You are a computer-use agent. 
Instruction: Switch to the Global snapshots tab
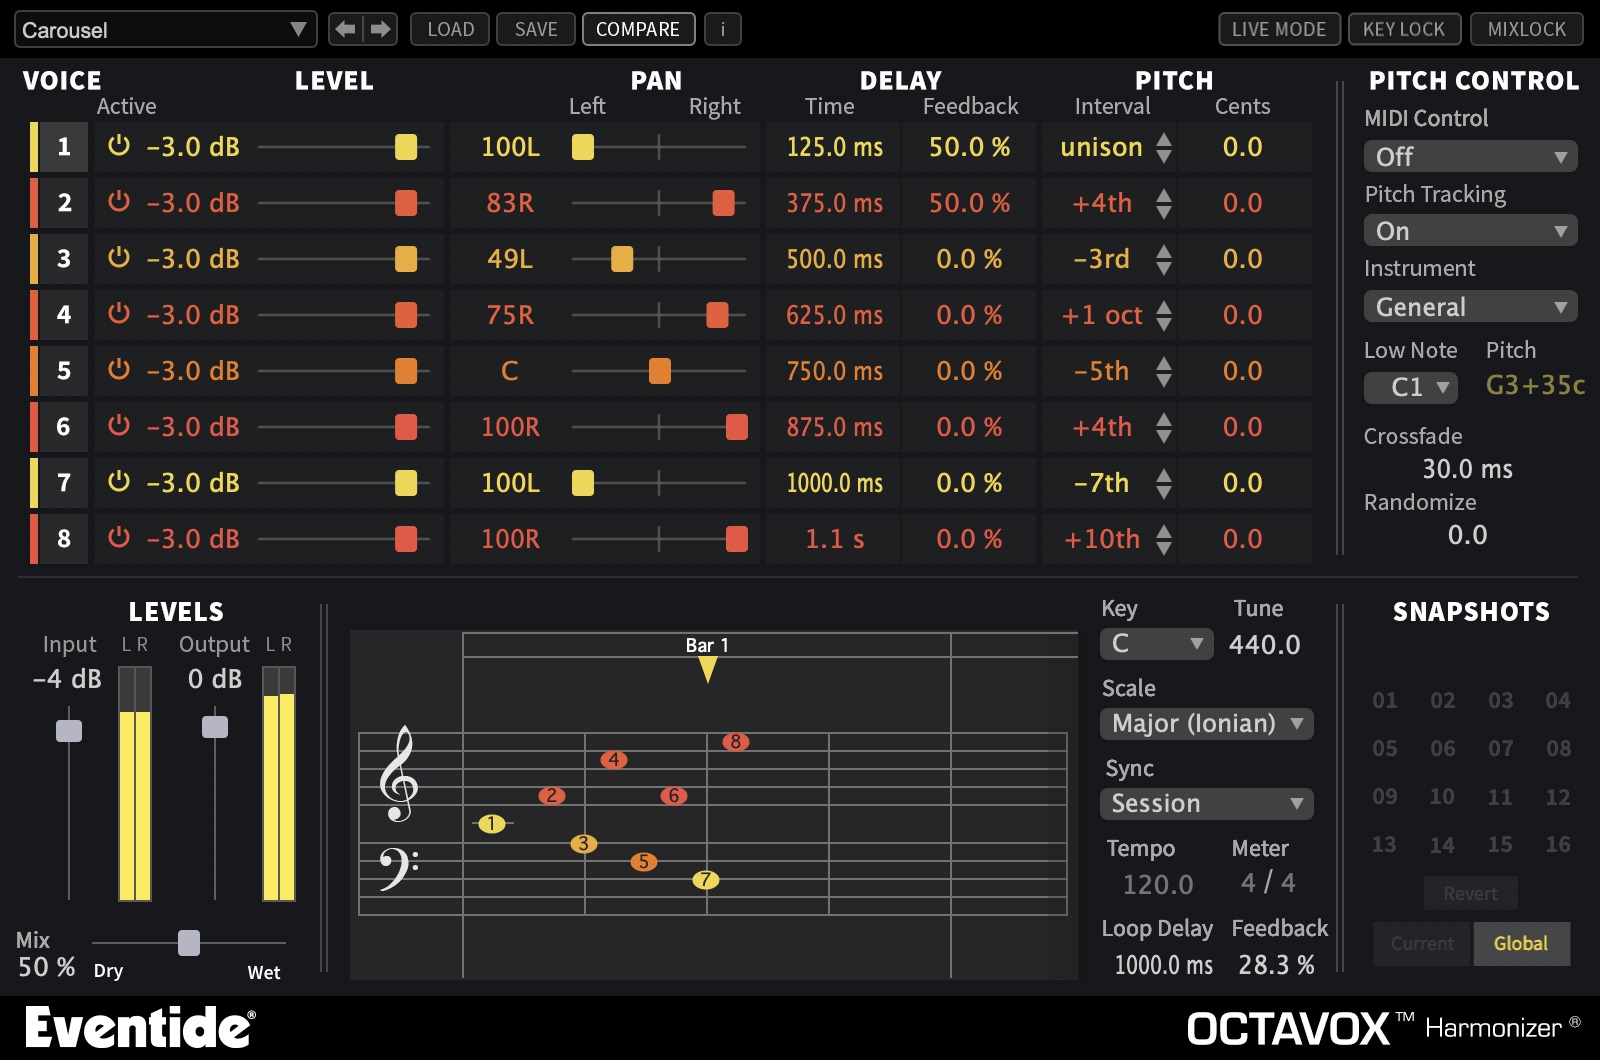coord(1521,943)
